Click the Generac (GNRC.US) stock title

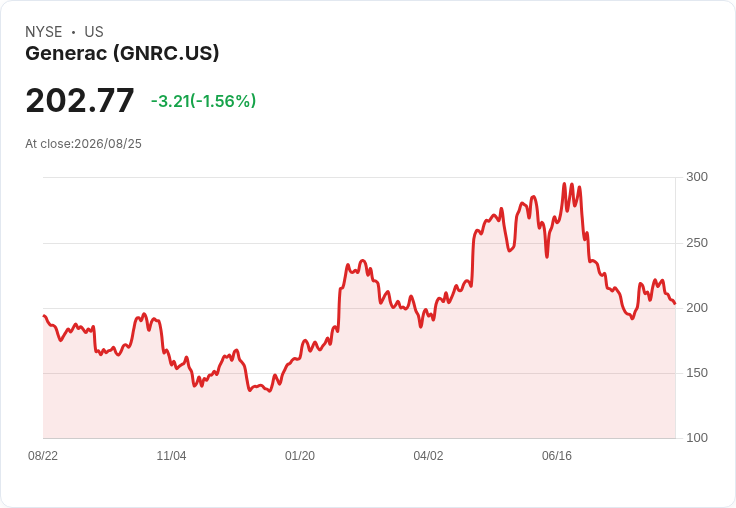coord(122,53)
